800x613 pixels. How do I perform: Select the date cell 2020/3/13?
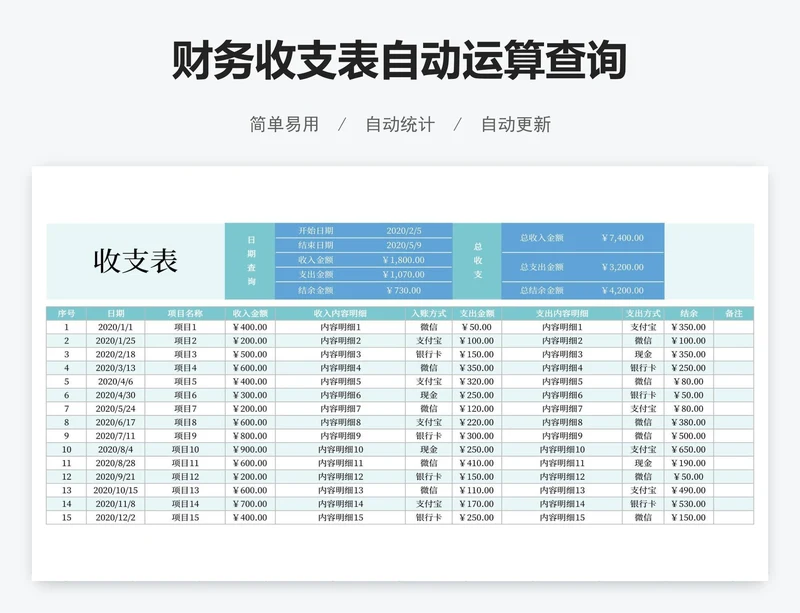[x=116, y=368]
